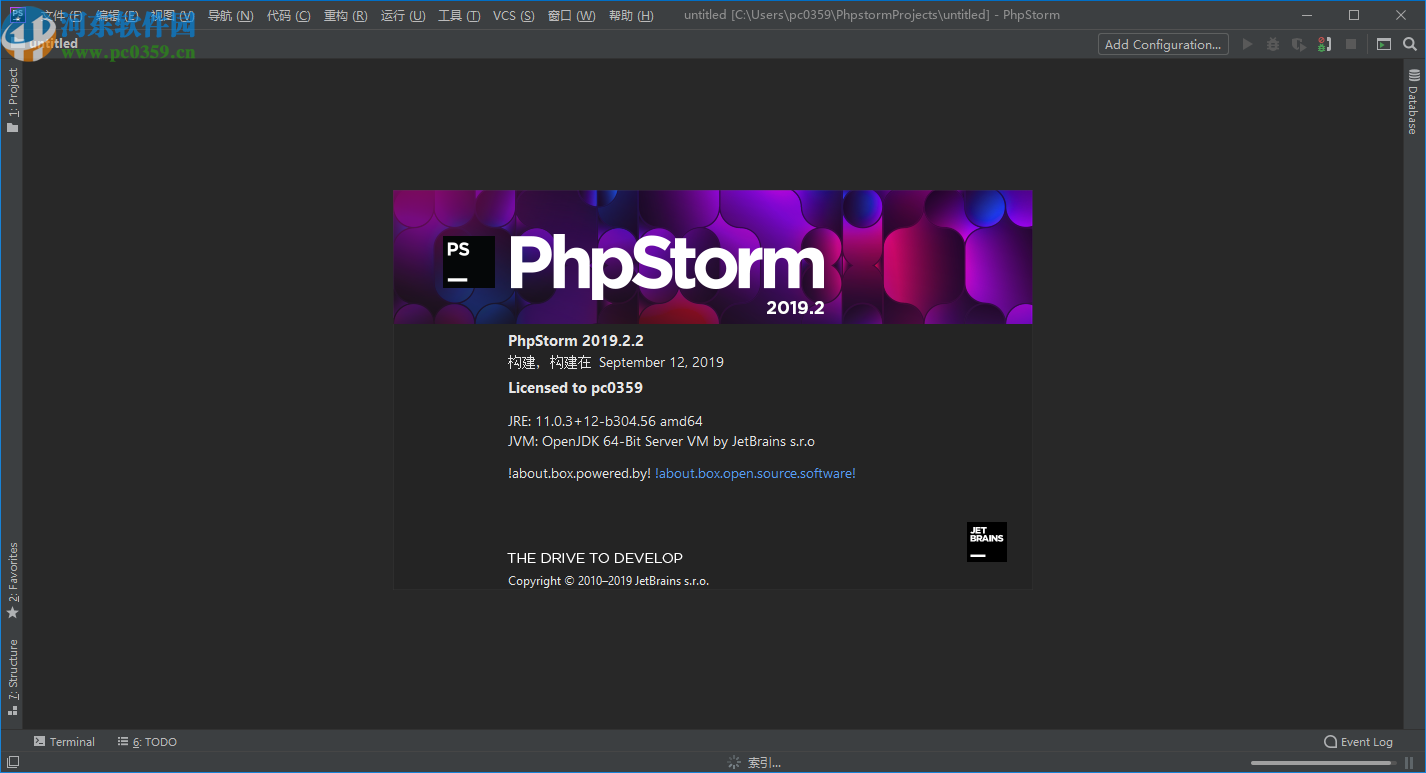This screenshot has width=1426, height=773.
Task: Click the JRE version line
Action: click(605, 421)
